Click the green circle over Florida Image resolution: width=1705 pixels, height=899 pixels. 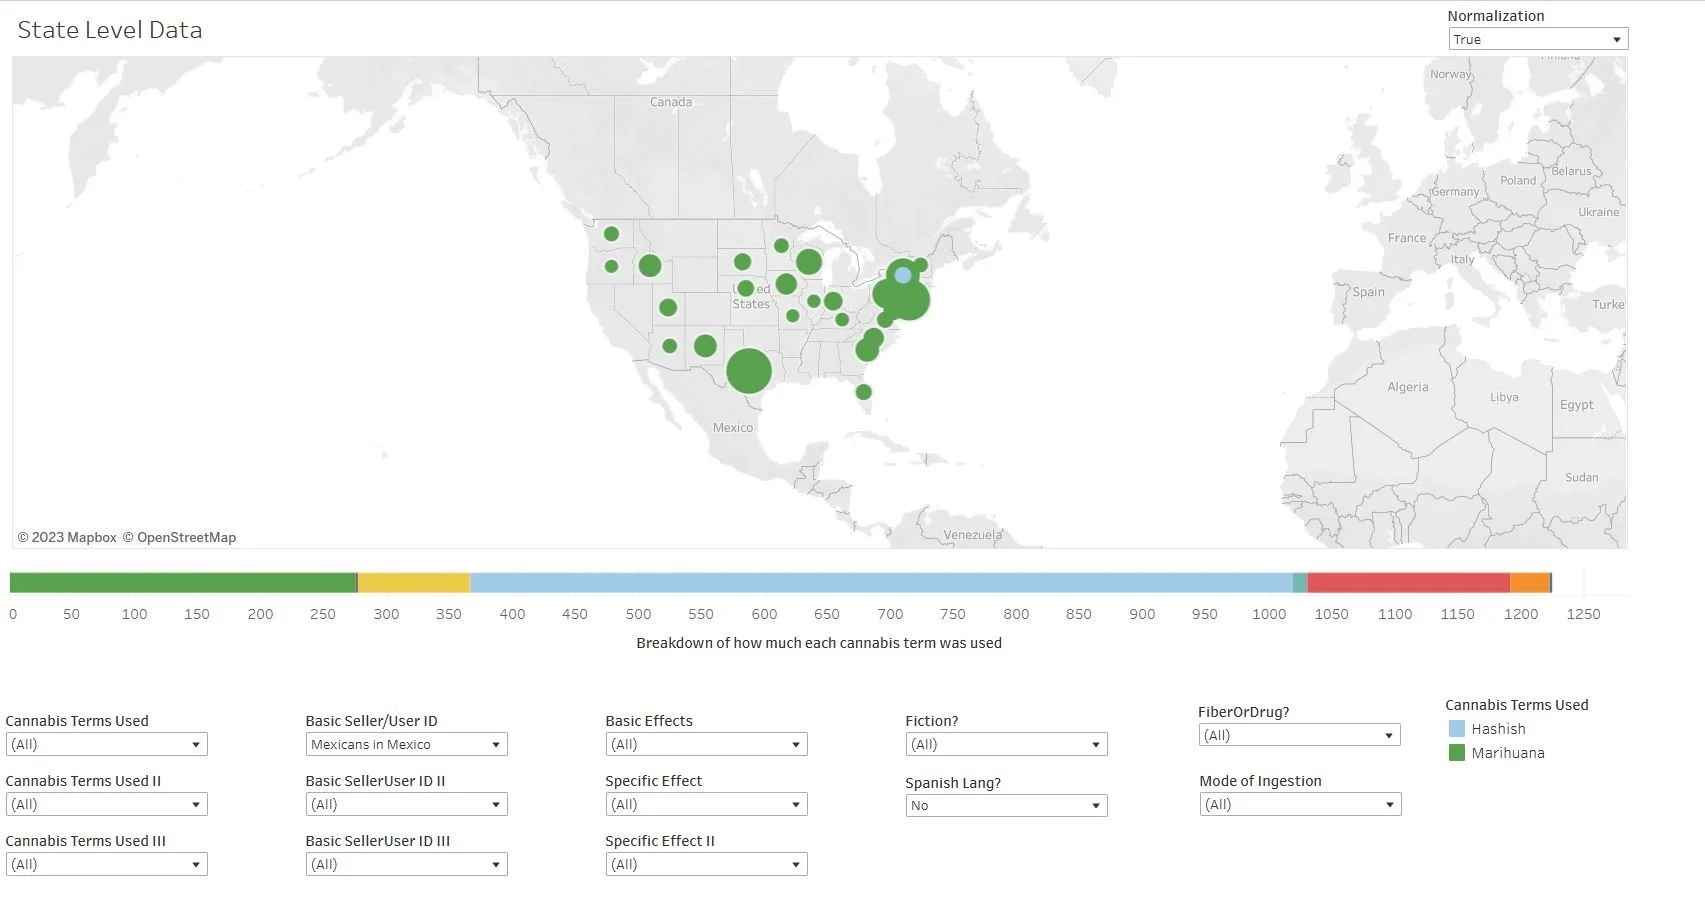click(864, 392)
